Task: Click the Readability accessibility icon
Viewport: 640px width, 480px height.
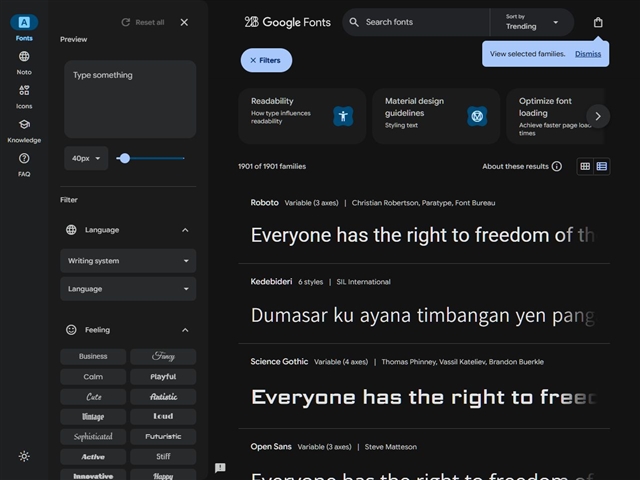Action: (x=343, y=116)
